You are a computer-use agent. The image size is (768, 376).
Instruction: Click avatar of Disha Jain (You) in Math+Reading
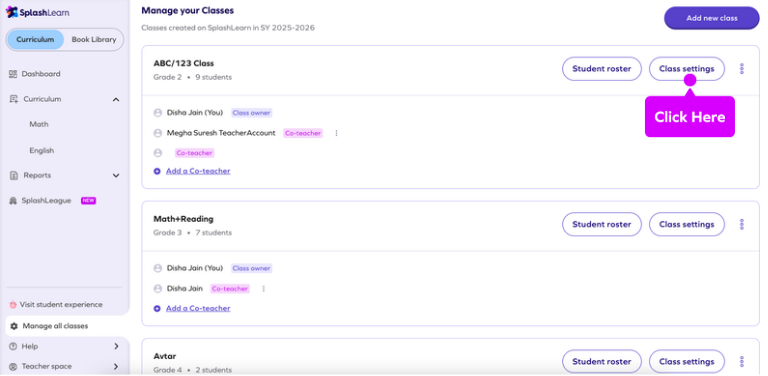point(158,268)
